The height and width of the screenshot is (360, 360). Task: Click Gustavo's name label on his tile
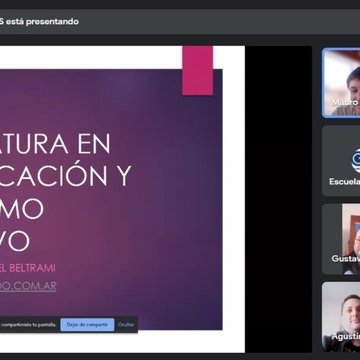click(x=346, y=258)
